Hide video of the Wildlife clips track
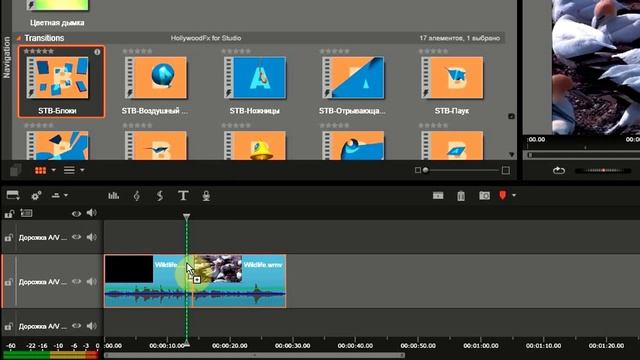This screenshot has width=640, height=360. [76, 282]
